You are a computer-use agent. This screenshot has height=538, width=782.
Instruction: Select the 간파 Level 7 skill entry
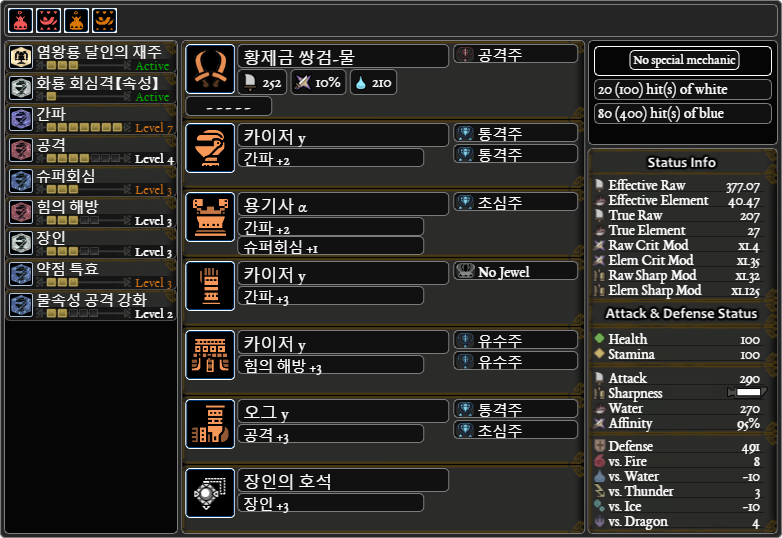point(91,120)
